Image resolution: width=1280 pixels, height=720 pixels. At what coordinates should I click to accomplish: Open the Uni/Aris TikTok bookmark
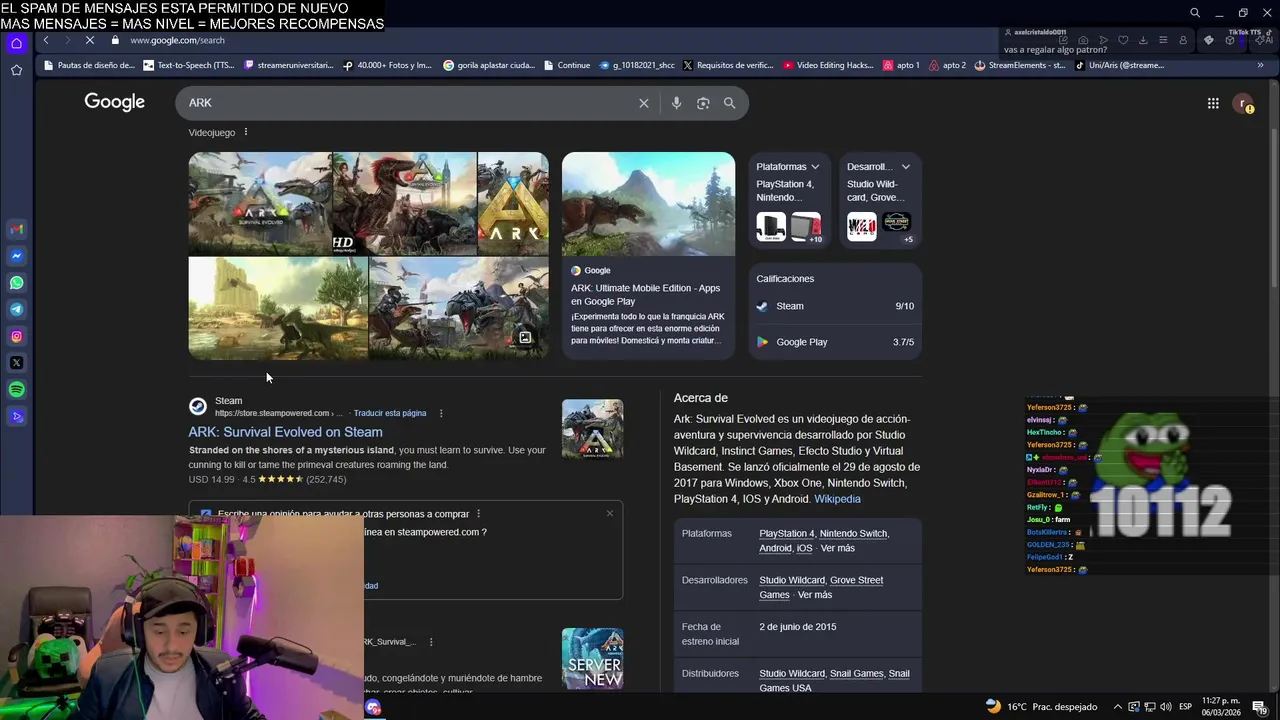(x=1120, y=66)
